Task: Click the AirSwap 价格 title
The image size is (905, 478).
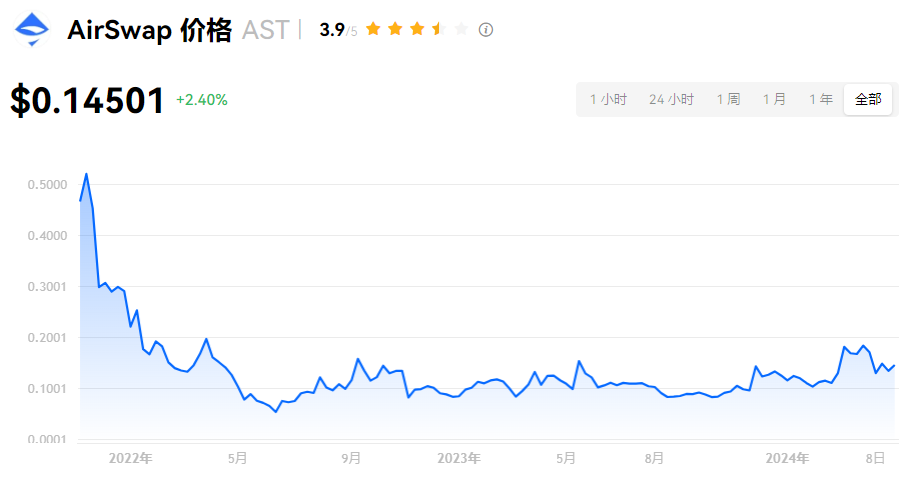Action: (x=149, y=30)
